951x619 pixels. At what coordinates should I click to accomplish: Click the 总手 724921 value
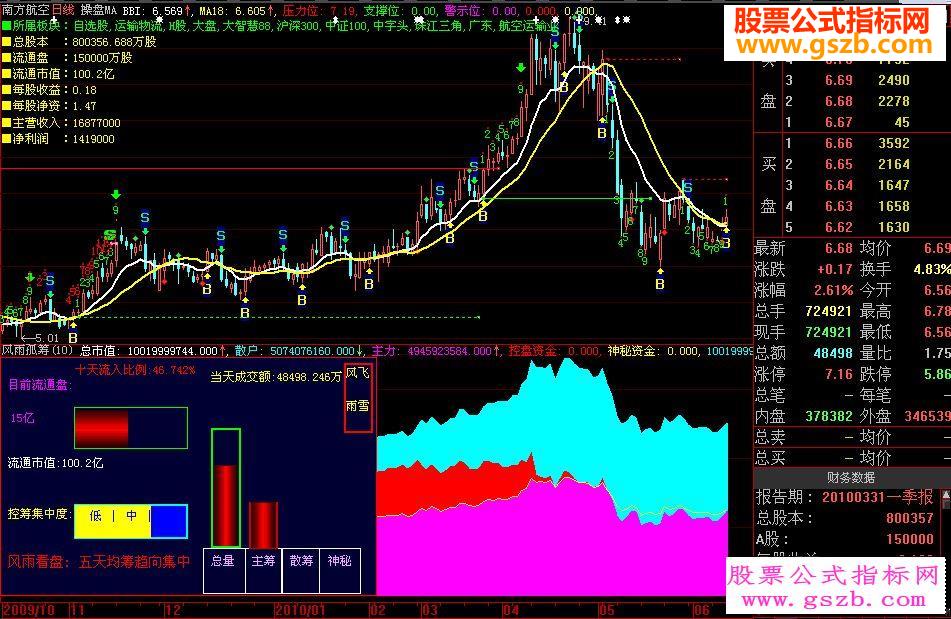(828, 311)
